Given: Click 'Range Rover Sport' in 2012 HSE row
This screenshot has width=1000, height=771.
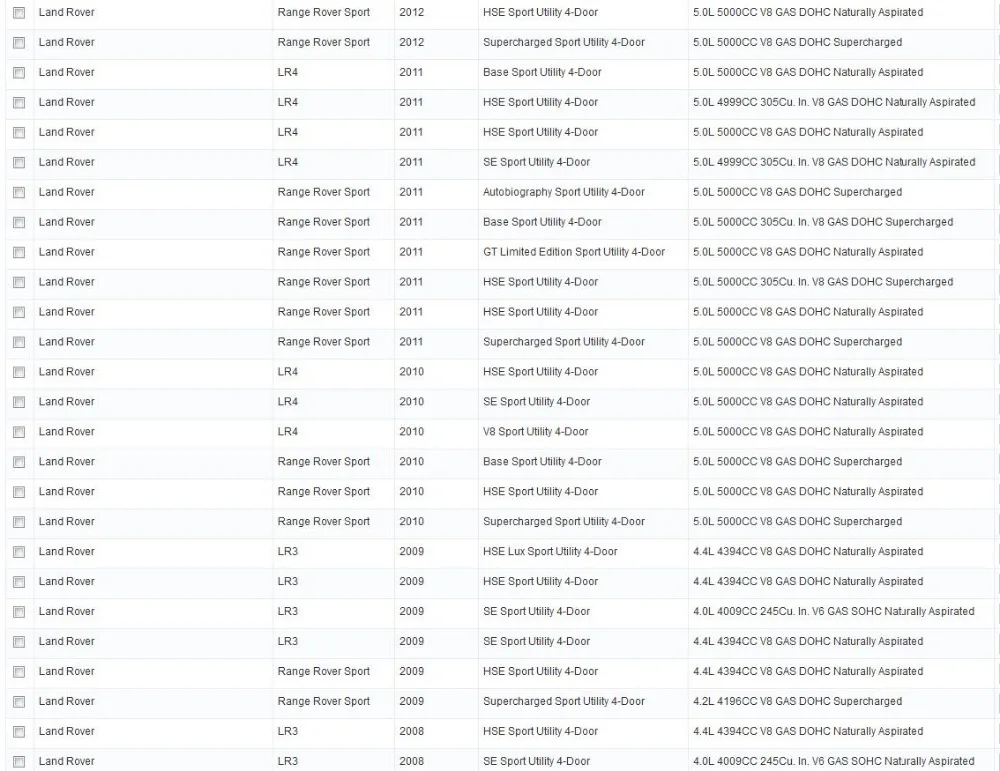Looking at the screenshot, I should [323, 12].
